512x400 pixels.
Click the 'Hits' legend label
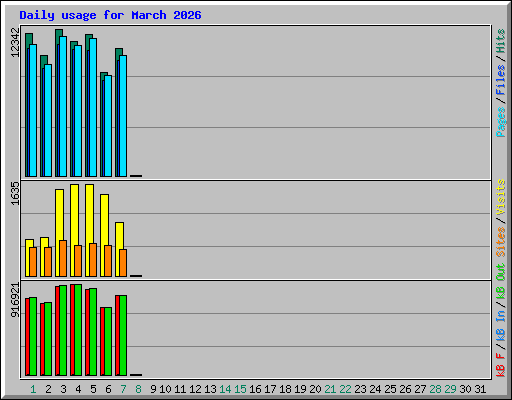[x=501, y=41]
